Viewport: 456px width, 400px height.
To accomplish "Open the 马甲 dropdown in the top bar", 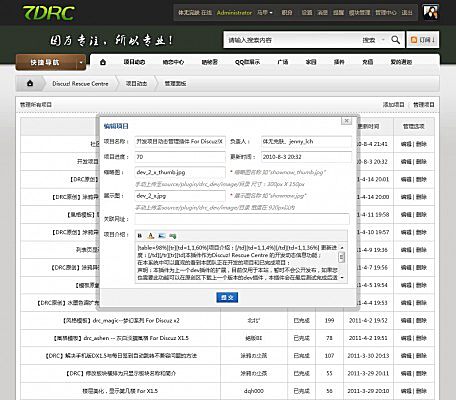I will tap(265, 13).
